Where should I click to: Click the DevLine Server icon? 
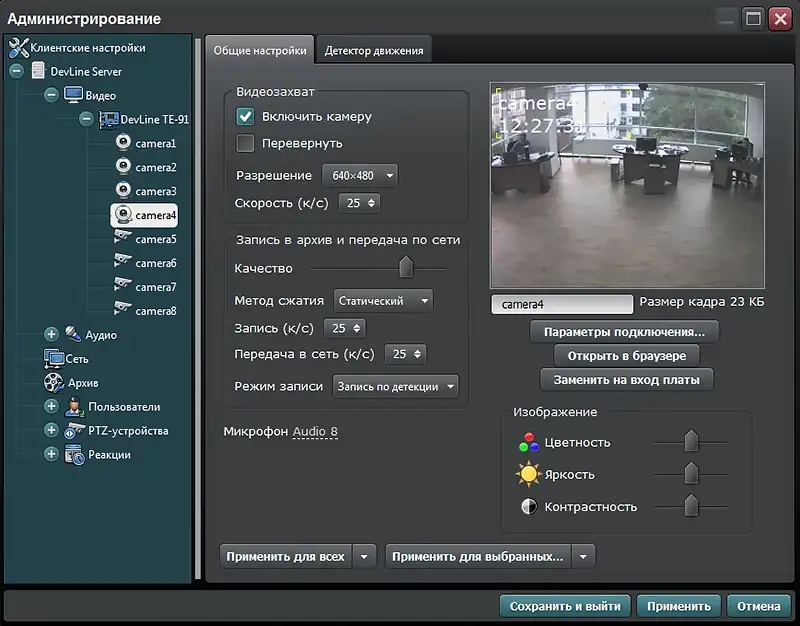(x=38, y=70)
